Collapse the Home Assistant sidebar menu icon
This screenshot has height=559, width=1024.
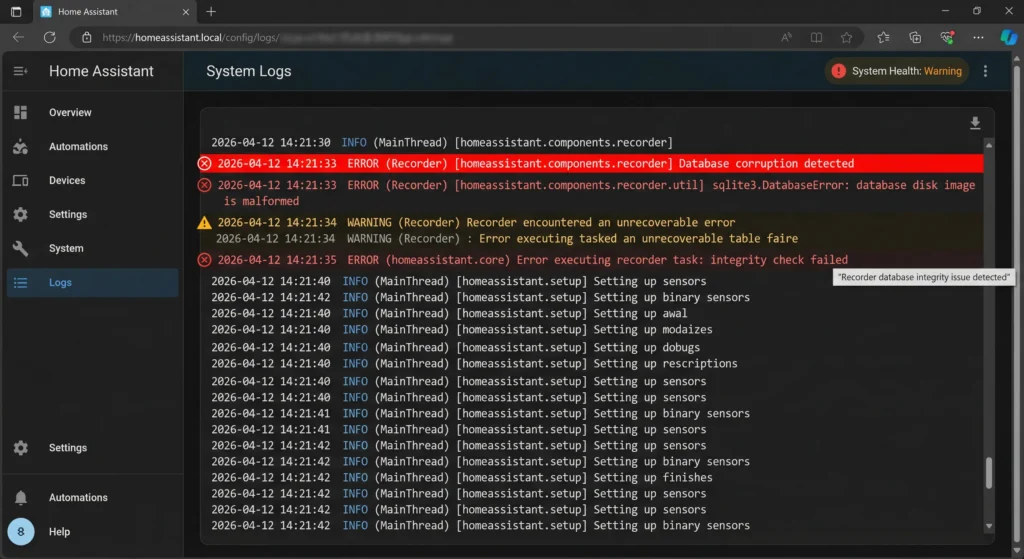point(20,71)
